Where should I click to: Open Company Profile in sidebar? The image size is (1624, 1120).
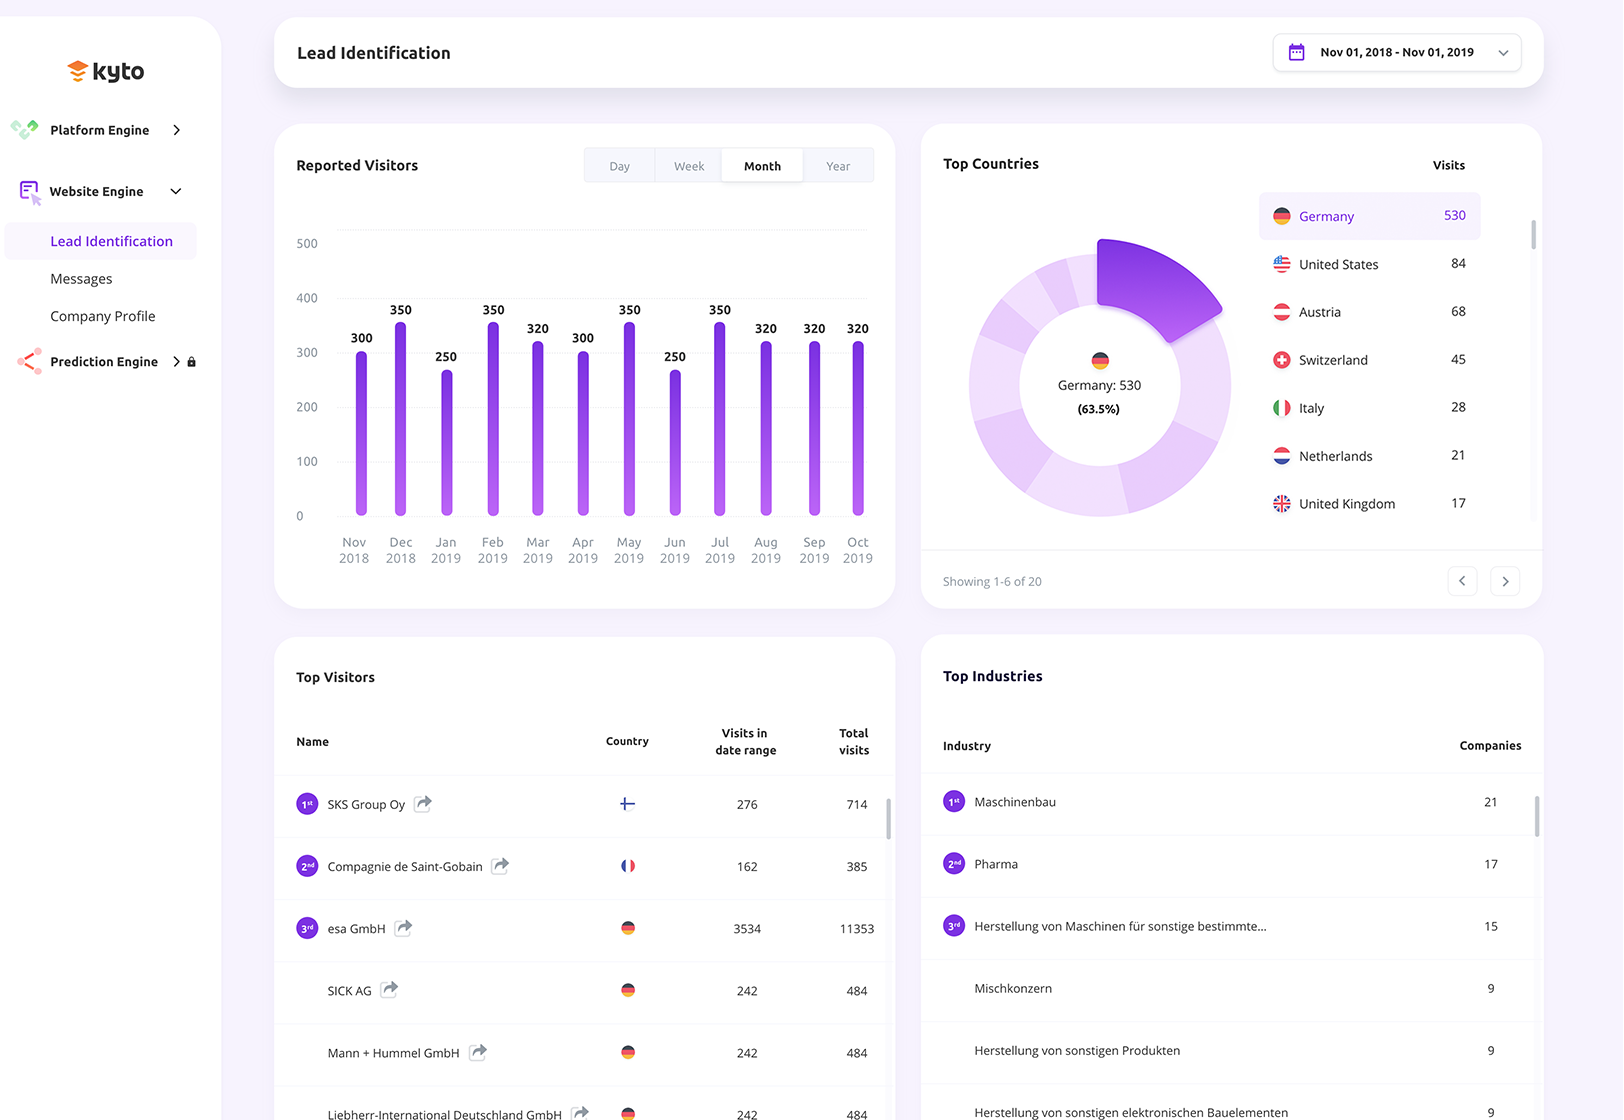103,316
